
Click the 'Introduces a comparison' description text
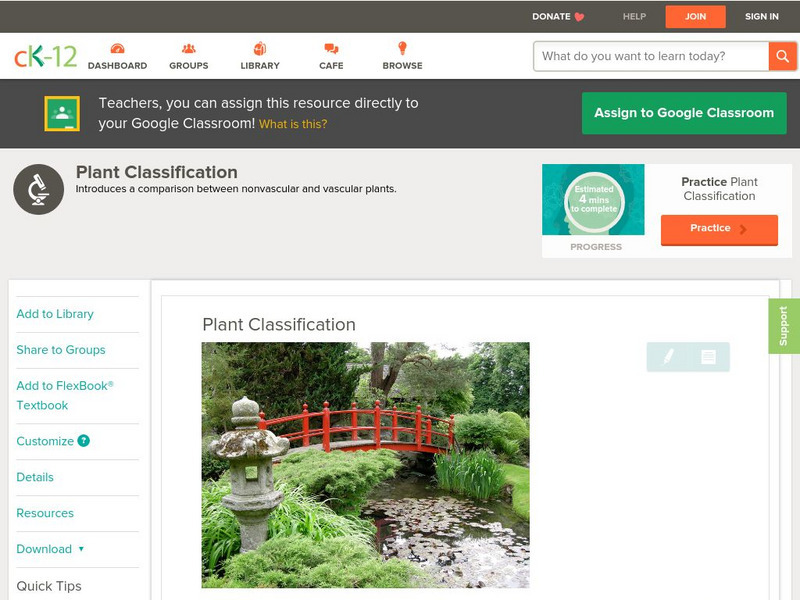(236, 189)
